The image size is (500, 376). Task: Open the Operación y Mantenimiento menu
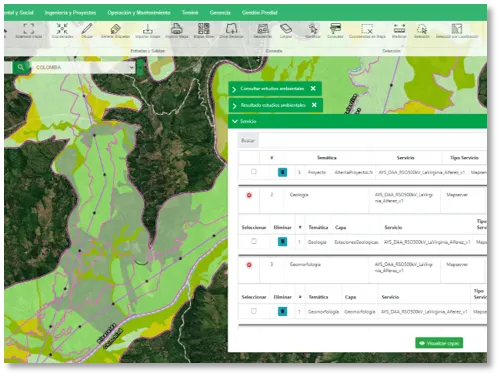(x=139, y=13)
